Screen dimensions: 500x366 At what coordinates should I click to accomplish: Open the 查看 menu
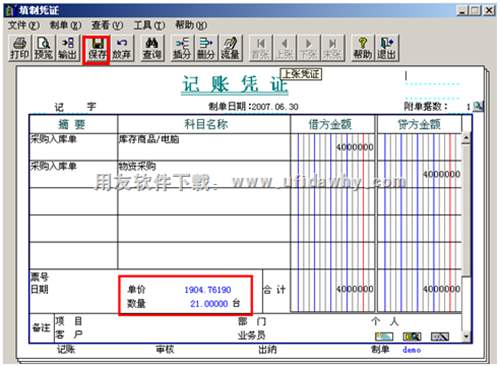(107, 25)
